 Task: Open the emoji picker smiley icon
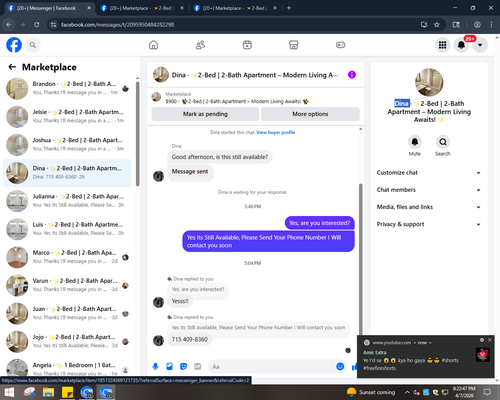tap(340, 367)
